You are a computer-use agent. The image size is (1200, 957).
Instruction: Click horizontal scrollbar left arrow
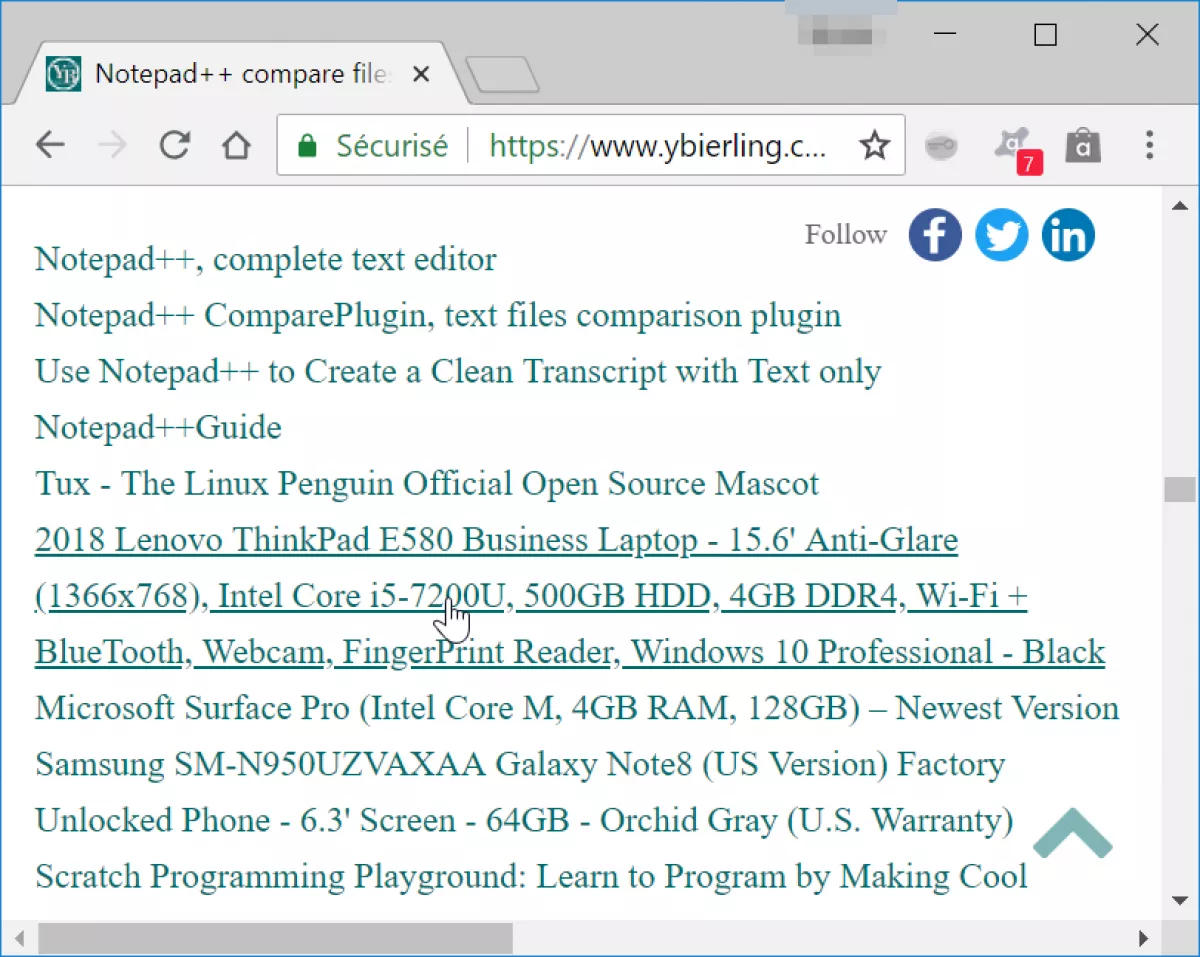[19, 938]
